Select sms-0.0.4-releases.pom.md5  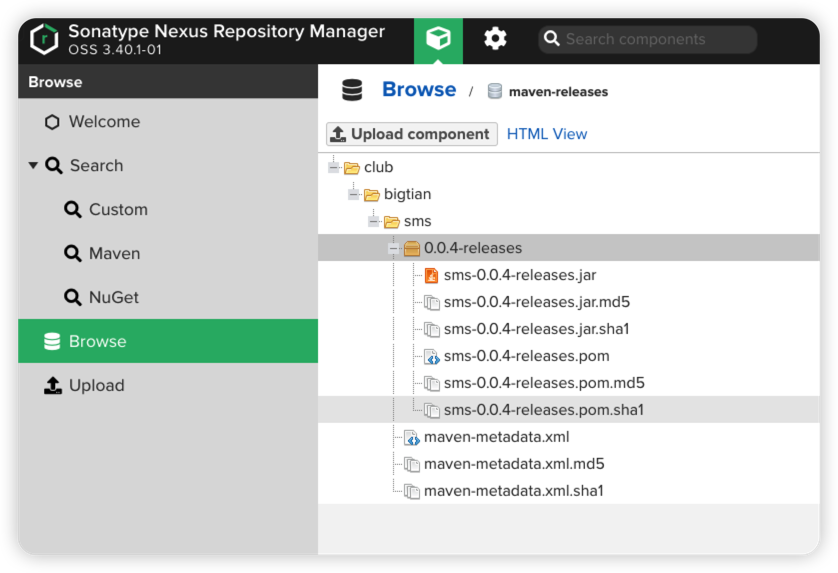(569, 383)
